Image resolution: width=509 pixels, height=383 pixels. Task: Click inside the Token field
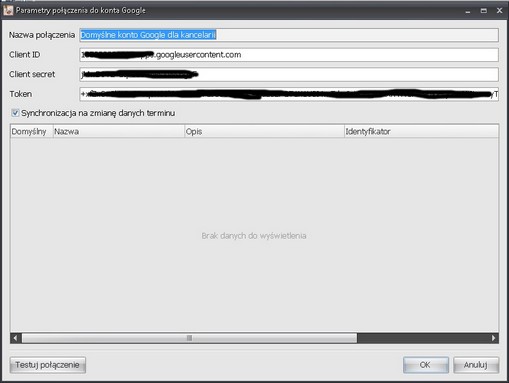tap(289, 94)
